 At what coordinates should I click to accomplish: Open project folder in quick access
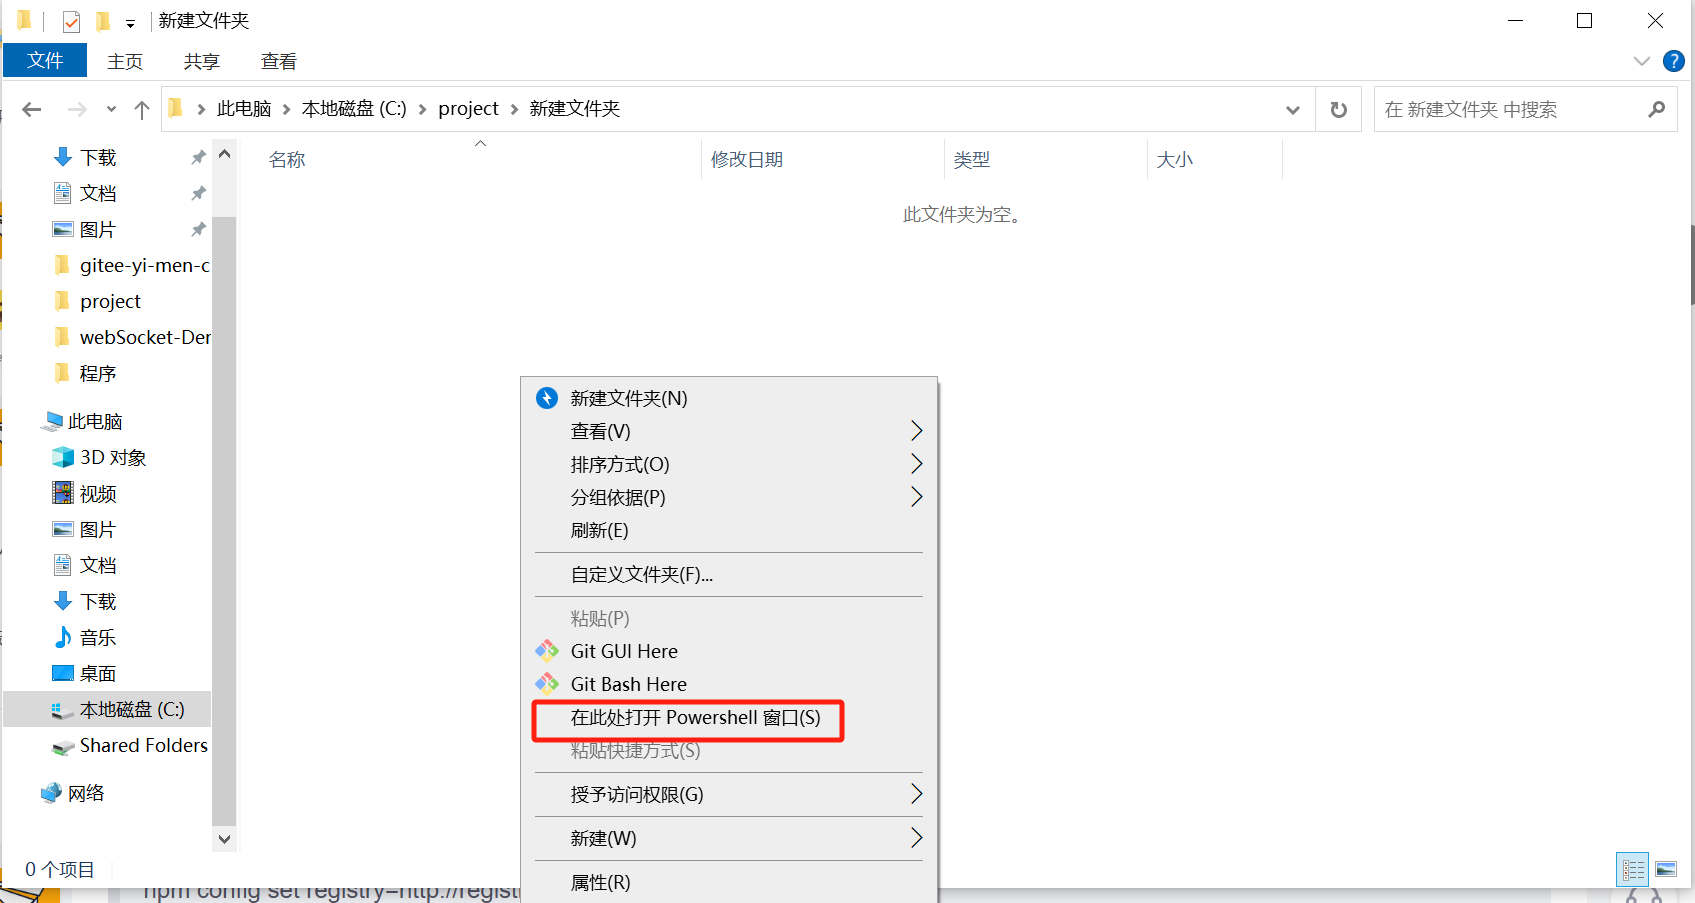[97, 301]
